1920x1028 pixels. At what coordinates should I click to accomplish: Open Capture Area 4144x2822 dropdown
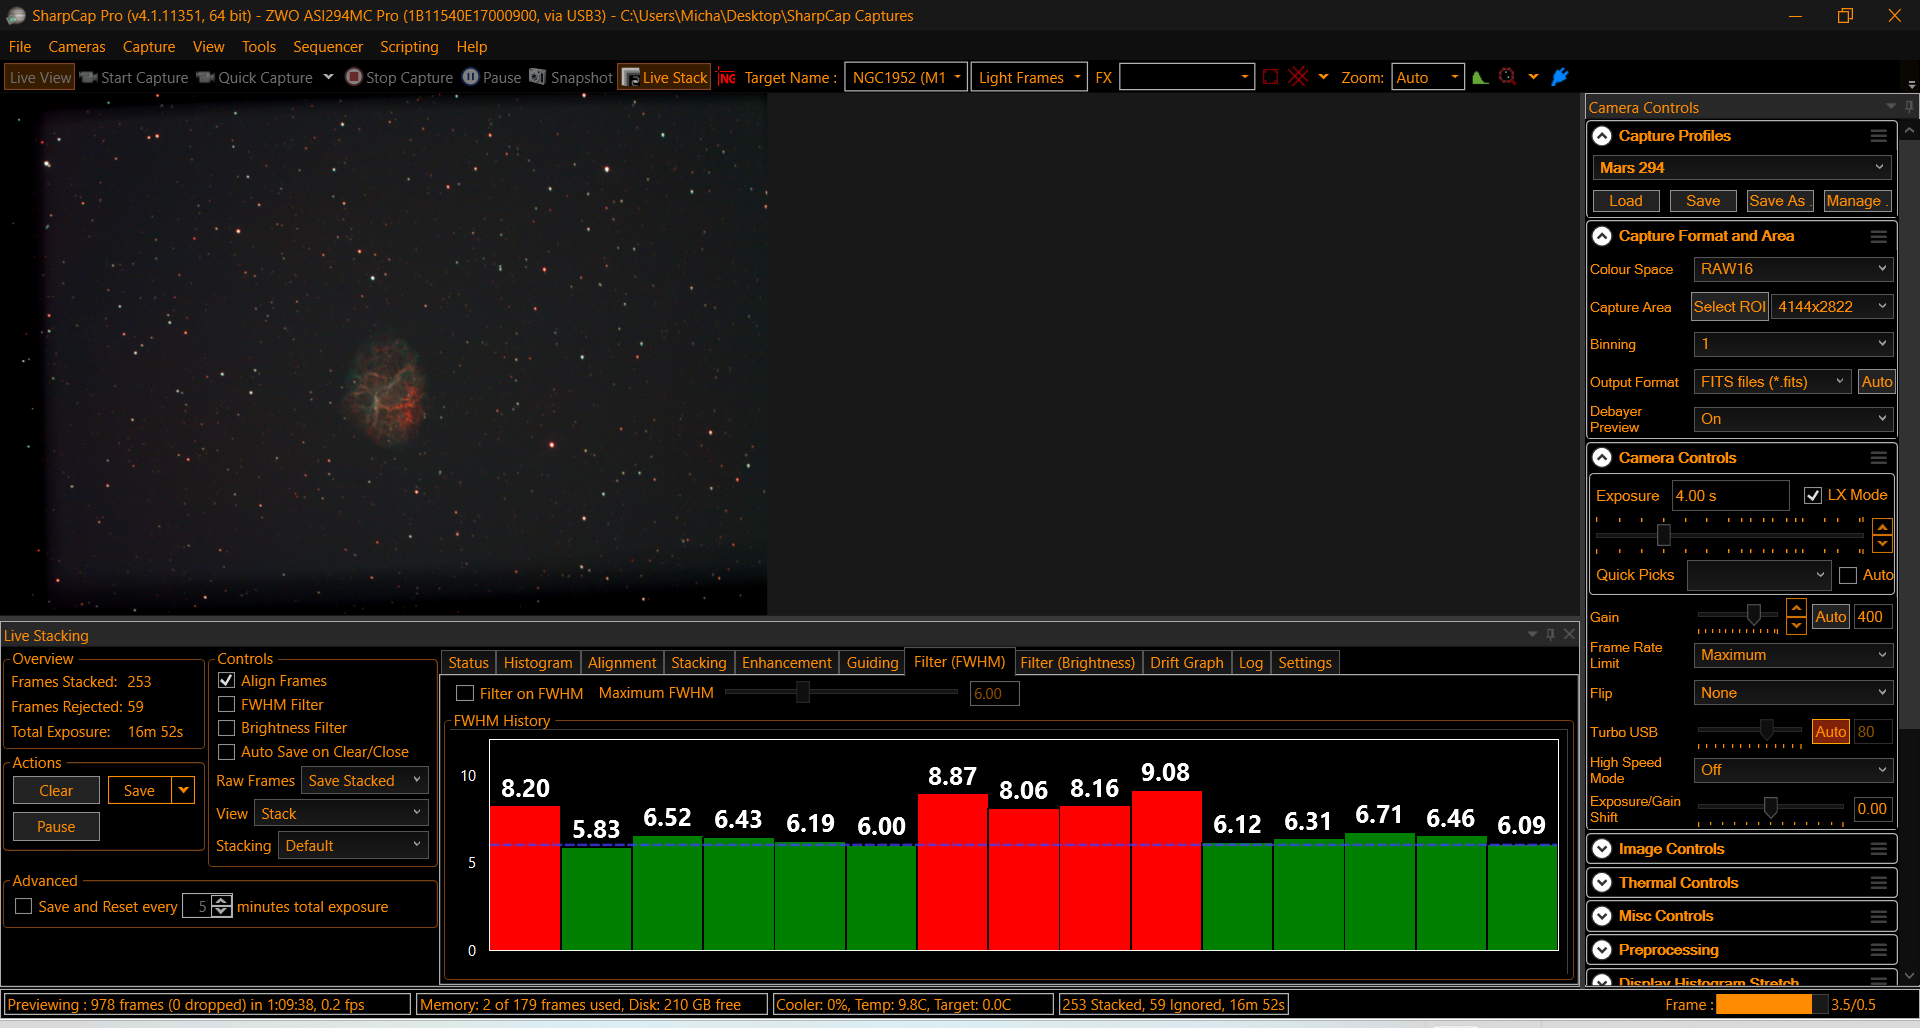1832,307
